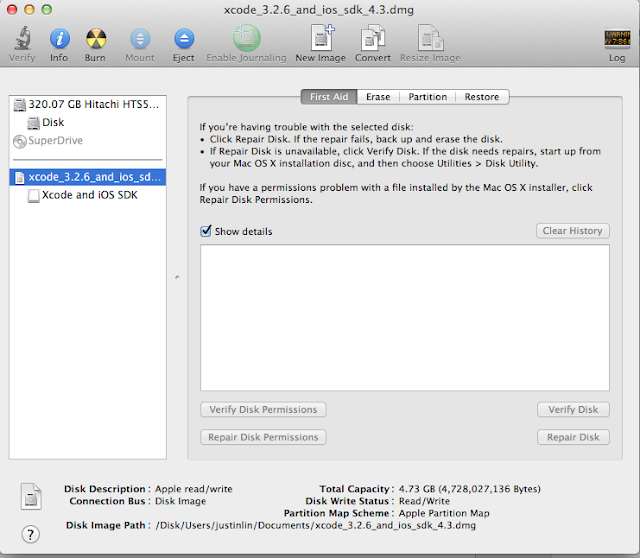Open the Log viewer icon
Screen dimensions: 640x558
pyautogui.click(x=617, y=39)
